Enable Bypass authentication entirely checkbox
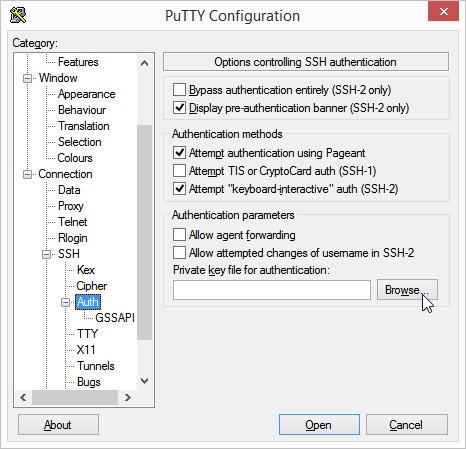This screenshot has height=449, width=466. pyautogui.click(x=179, y=90)
